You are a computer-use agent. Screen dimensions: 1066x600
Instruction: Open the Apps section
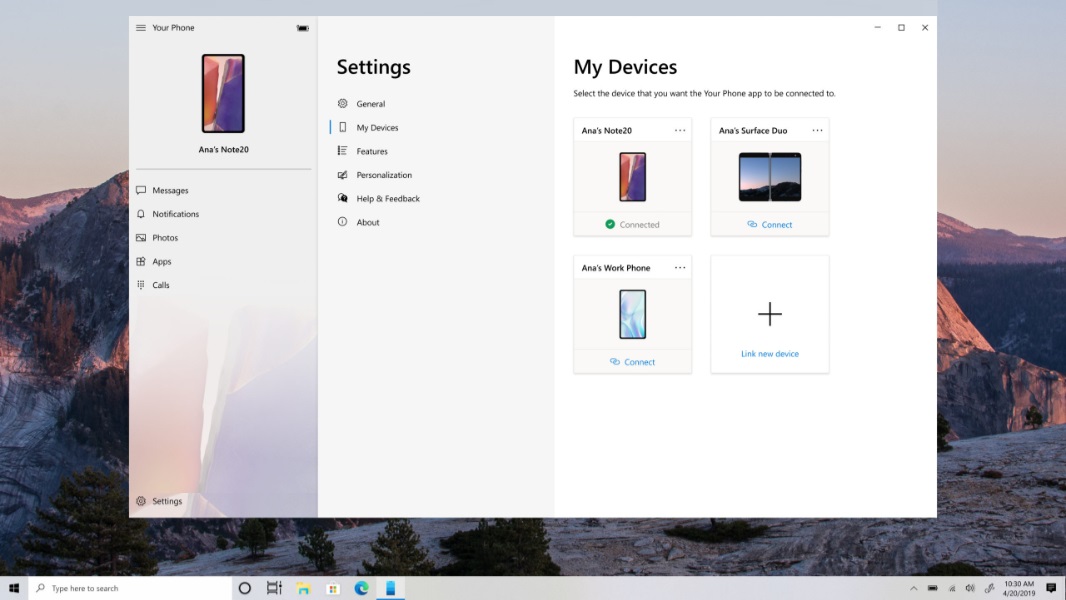coord(161,262)
